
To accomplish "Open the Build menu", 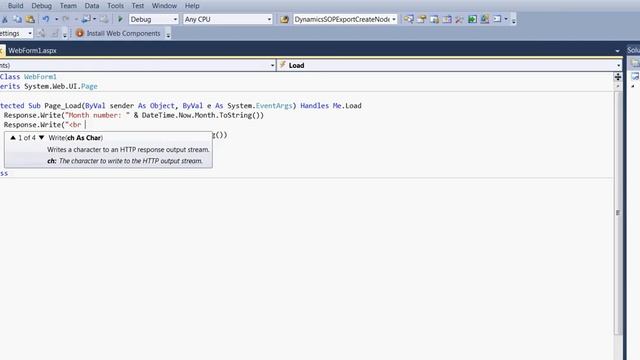I will click(16, 6).
